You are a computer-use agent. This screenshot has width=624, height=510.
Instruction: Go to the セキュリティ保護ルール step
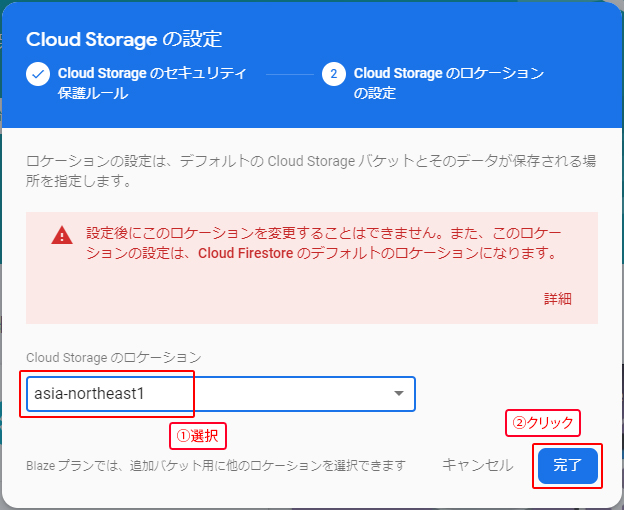(x=150, y=83)
